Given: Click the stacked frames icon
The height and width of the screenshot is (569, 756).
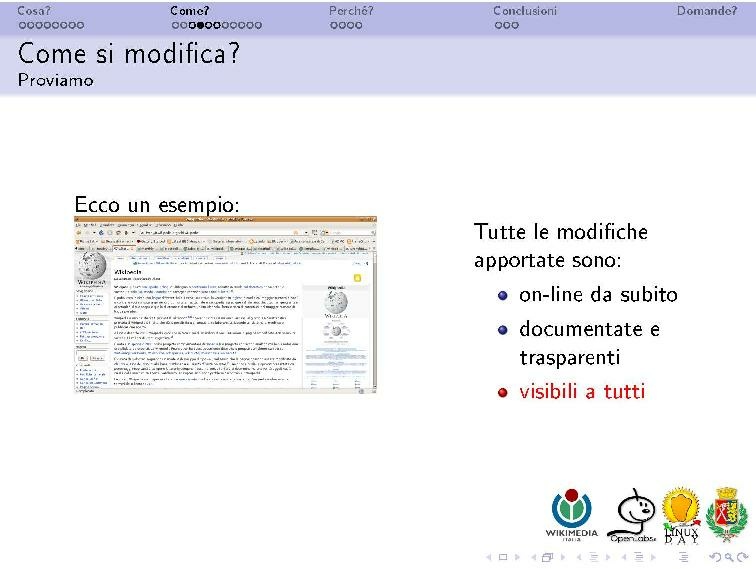Looking at the screenshot, I should pos(547,557).
